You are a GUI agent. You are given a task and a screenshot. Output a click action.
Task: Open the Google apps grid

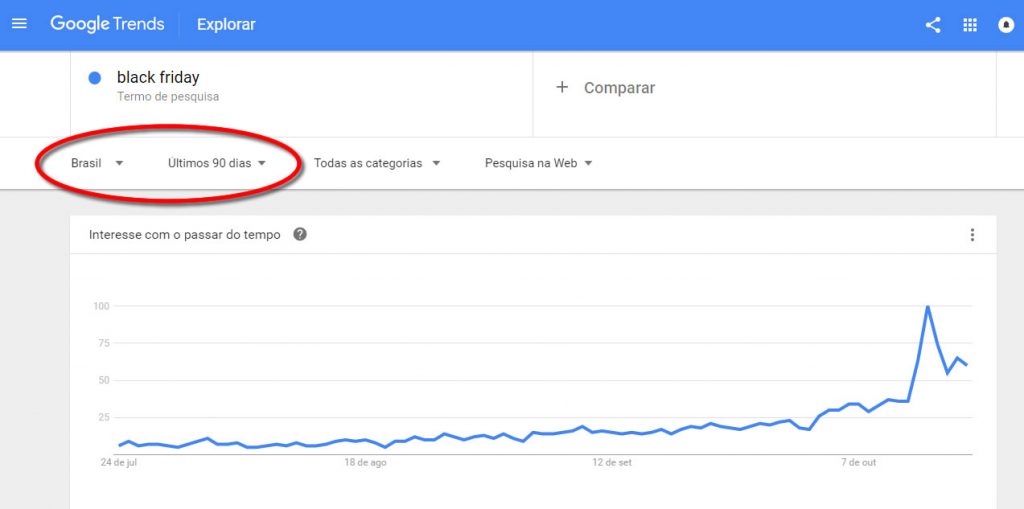[969, 25]
